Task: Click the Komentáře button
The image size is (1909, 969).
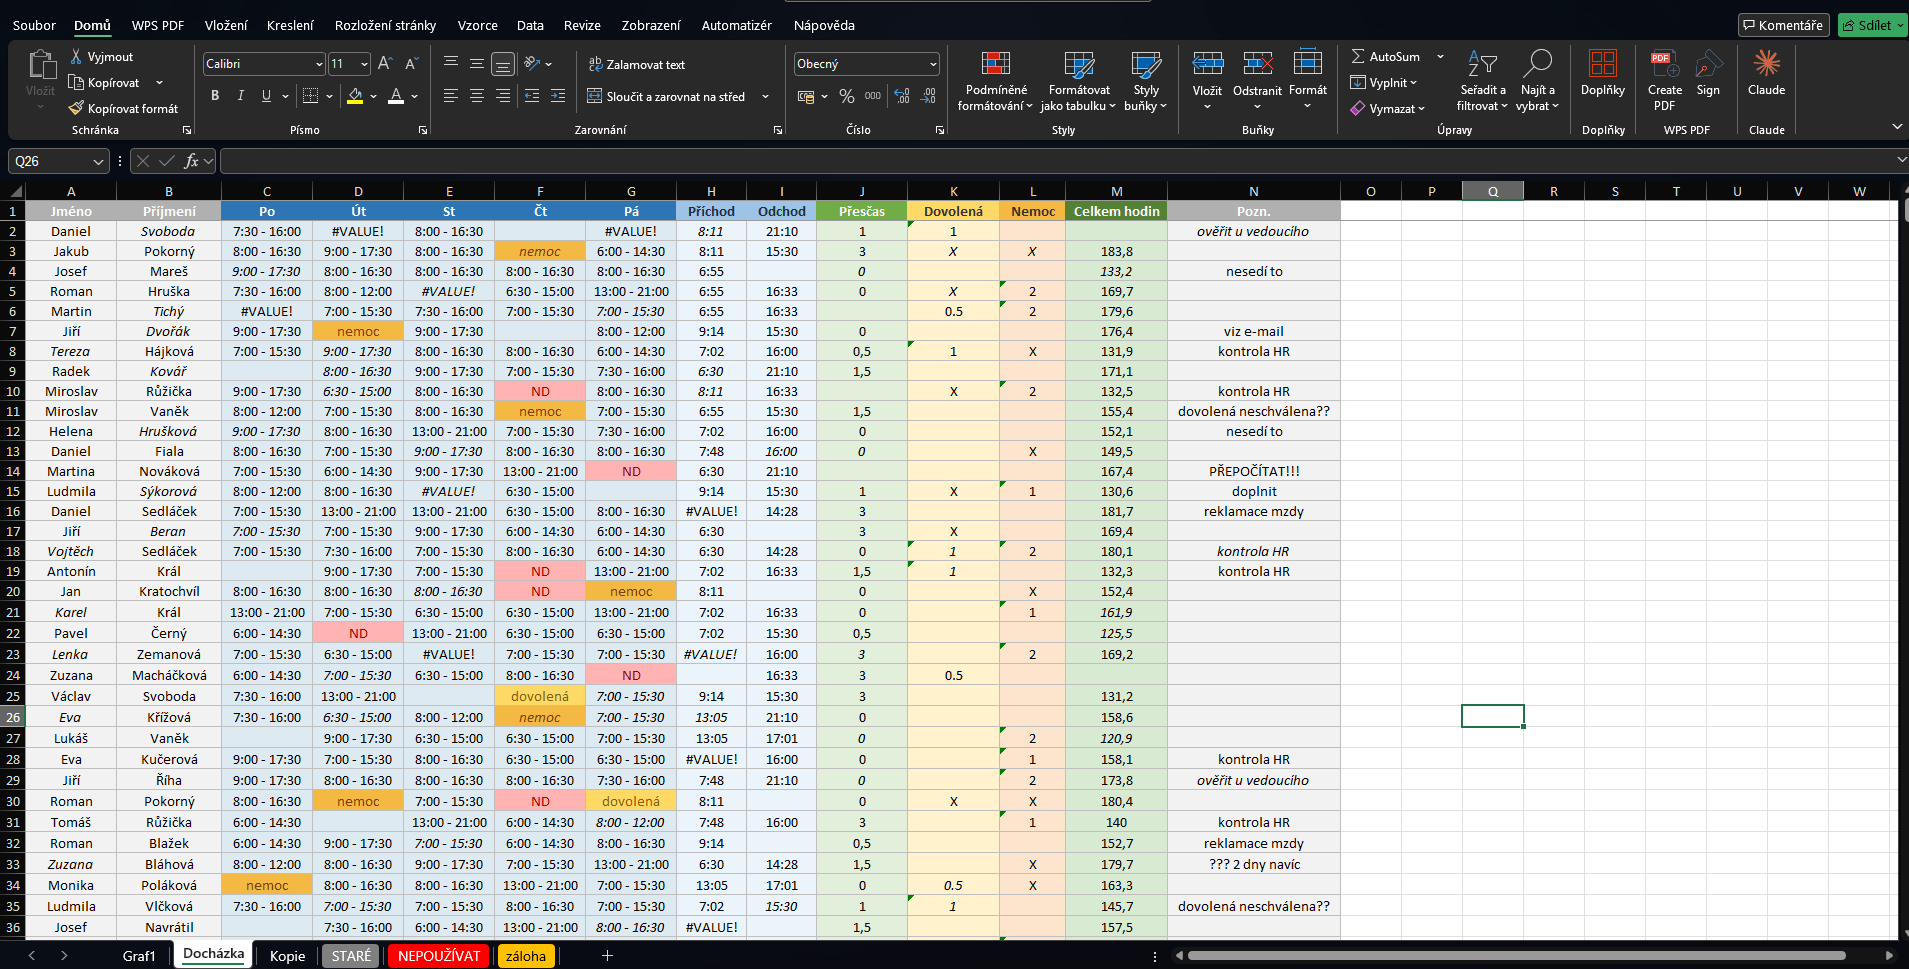Action: 1783,25
